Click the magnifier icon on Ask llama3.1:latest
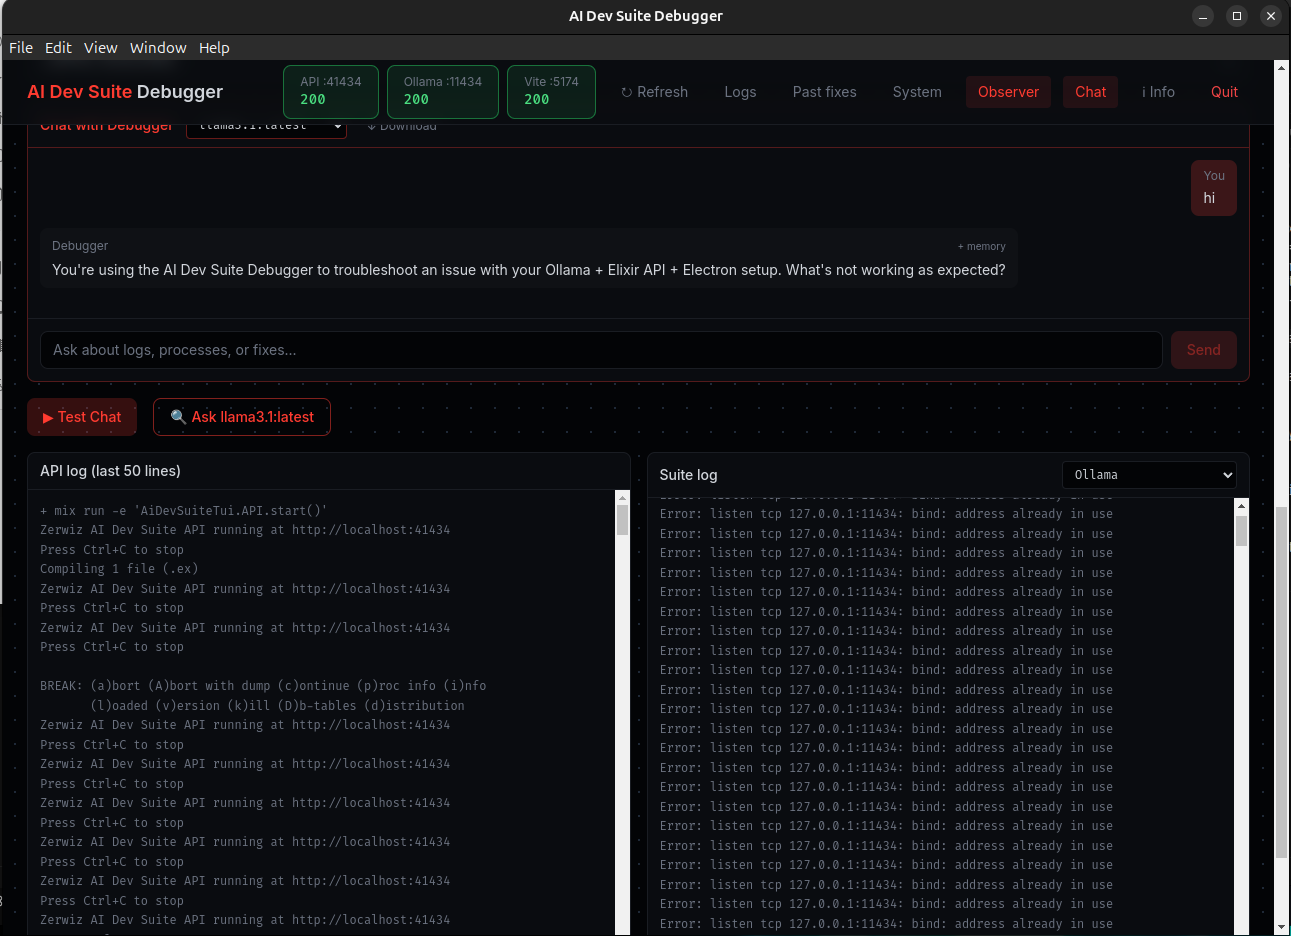 point(178,417)
